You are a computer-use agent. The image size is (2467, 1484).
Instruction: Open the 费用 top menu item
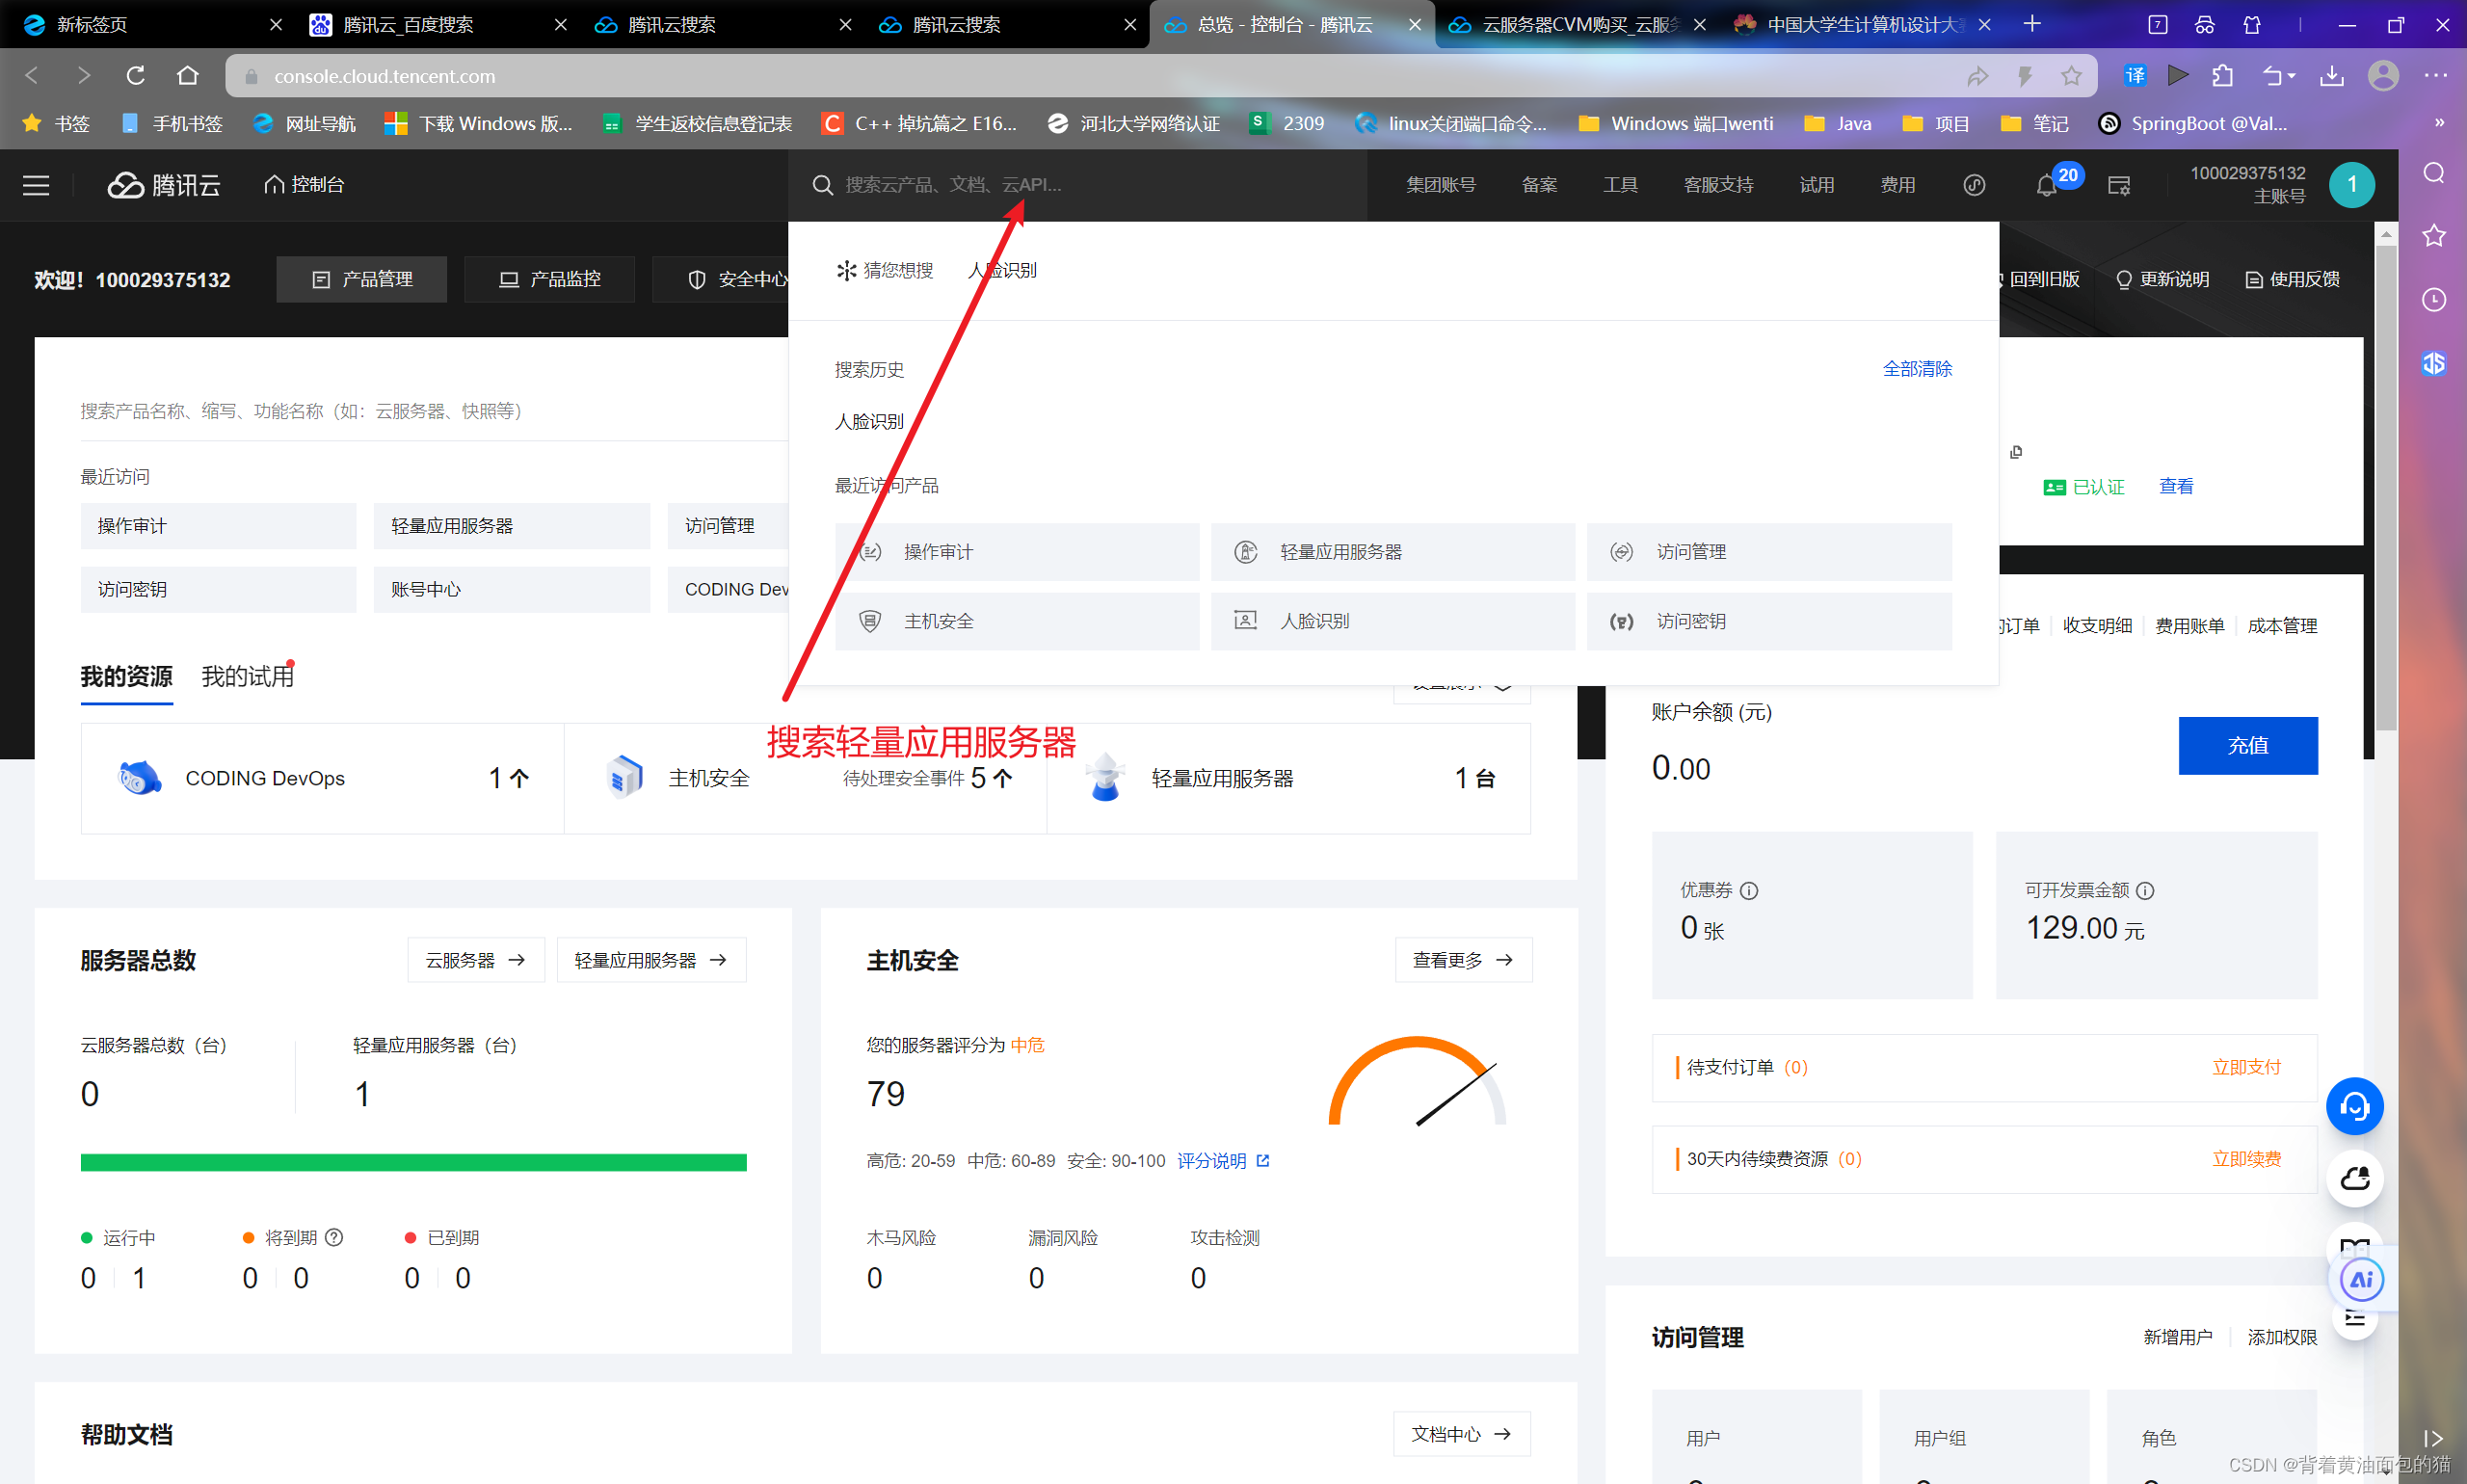[x=1897, y=185]
